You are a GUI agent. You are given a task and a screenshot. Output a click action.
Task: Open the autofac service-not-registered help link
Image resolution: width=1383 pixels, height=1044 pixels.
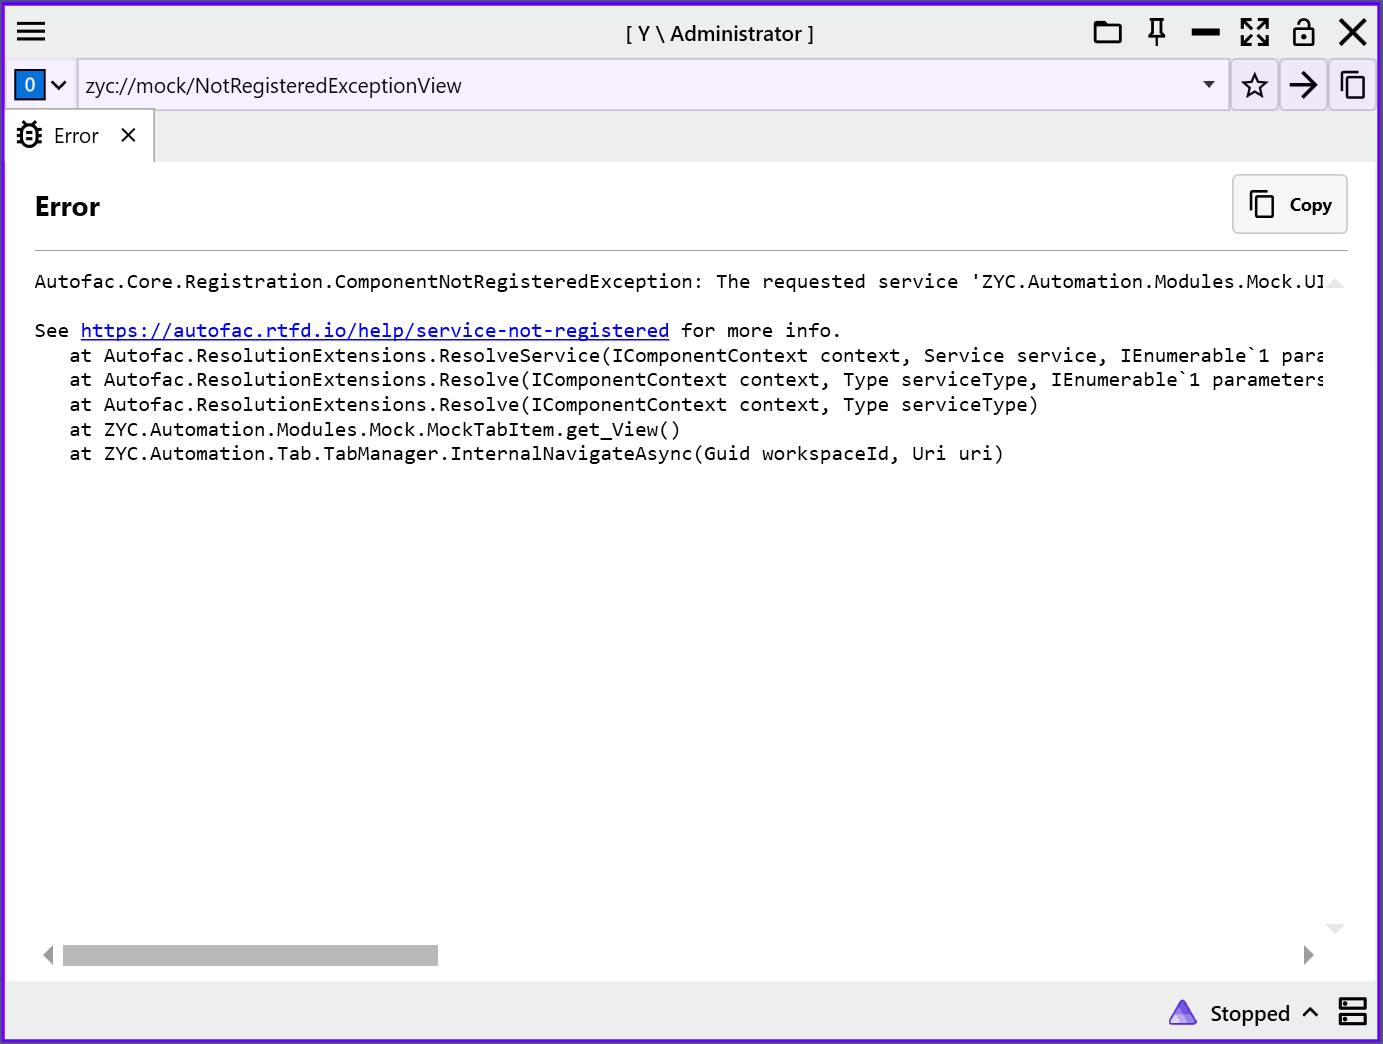pos(375,331)
